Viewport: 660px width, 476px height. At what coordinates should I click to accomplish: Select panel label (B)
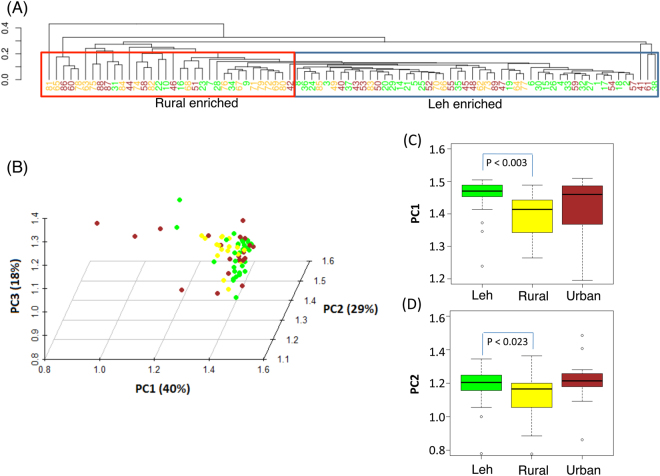click(x=17, y=167)
